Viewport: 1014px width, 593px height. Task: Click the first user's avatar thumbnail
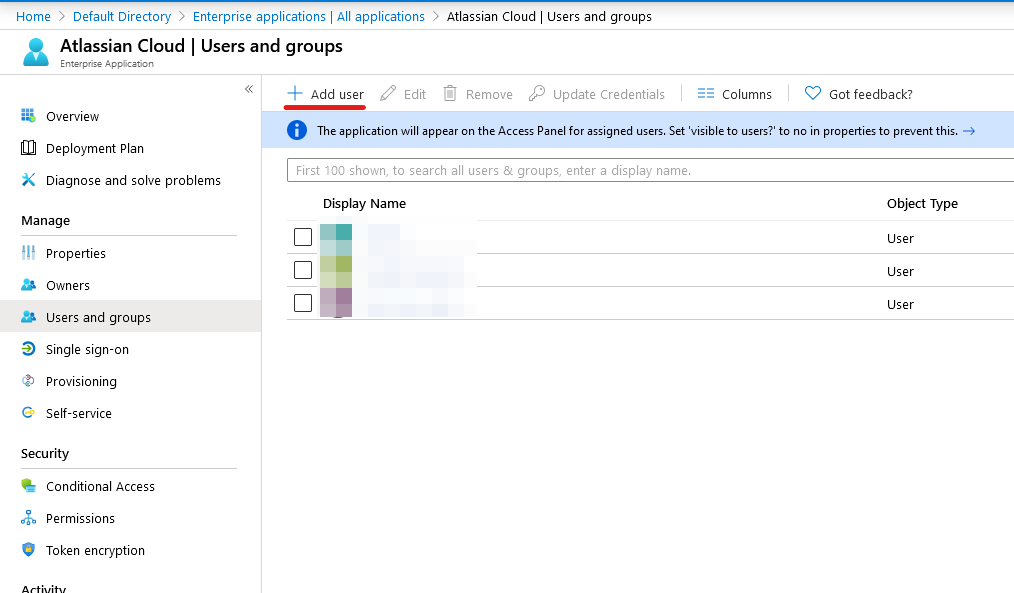(x=336, y=238)
